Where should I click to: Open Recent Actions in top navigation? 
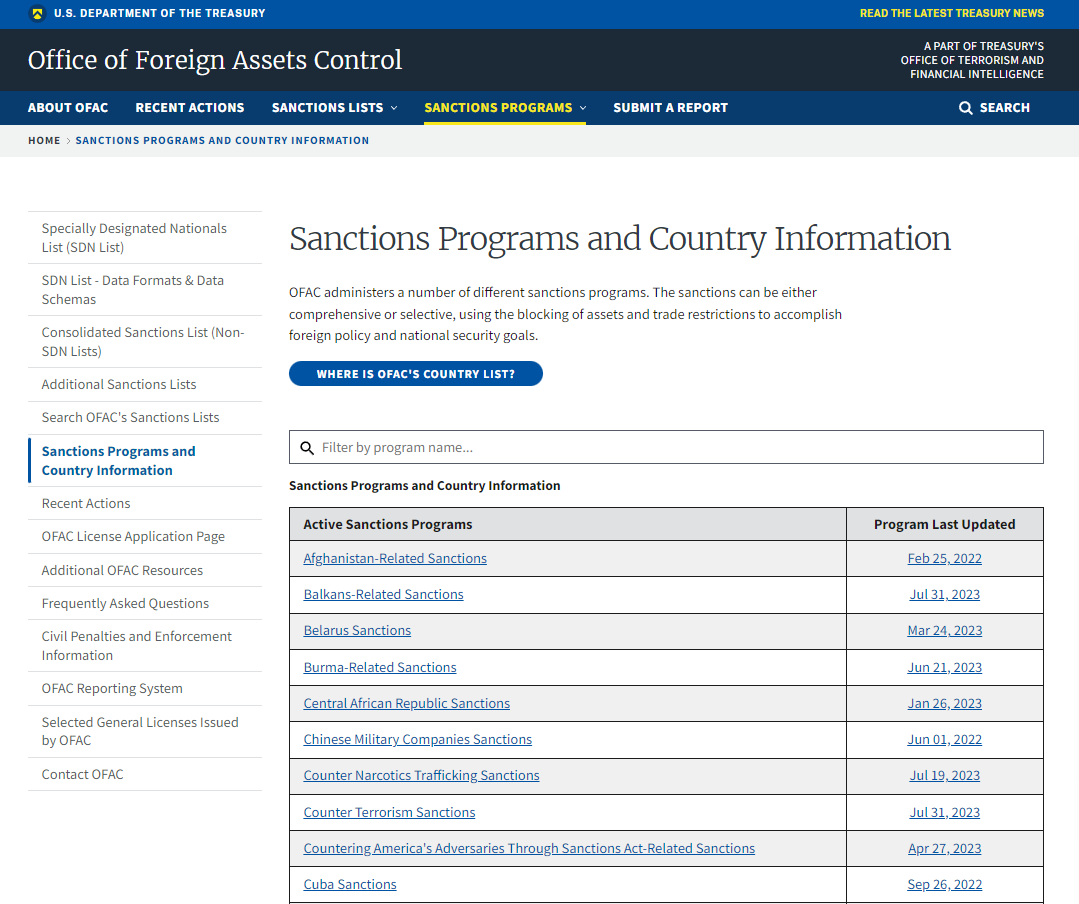click(190, 108)
